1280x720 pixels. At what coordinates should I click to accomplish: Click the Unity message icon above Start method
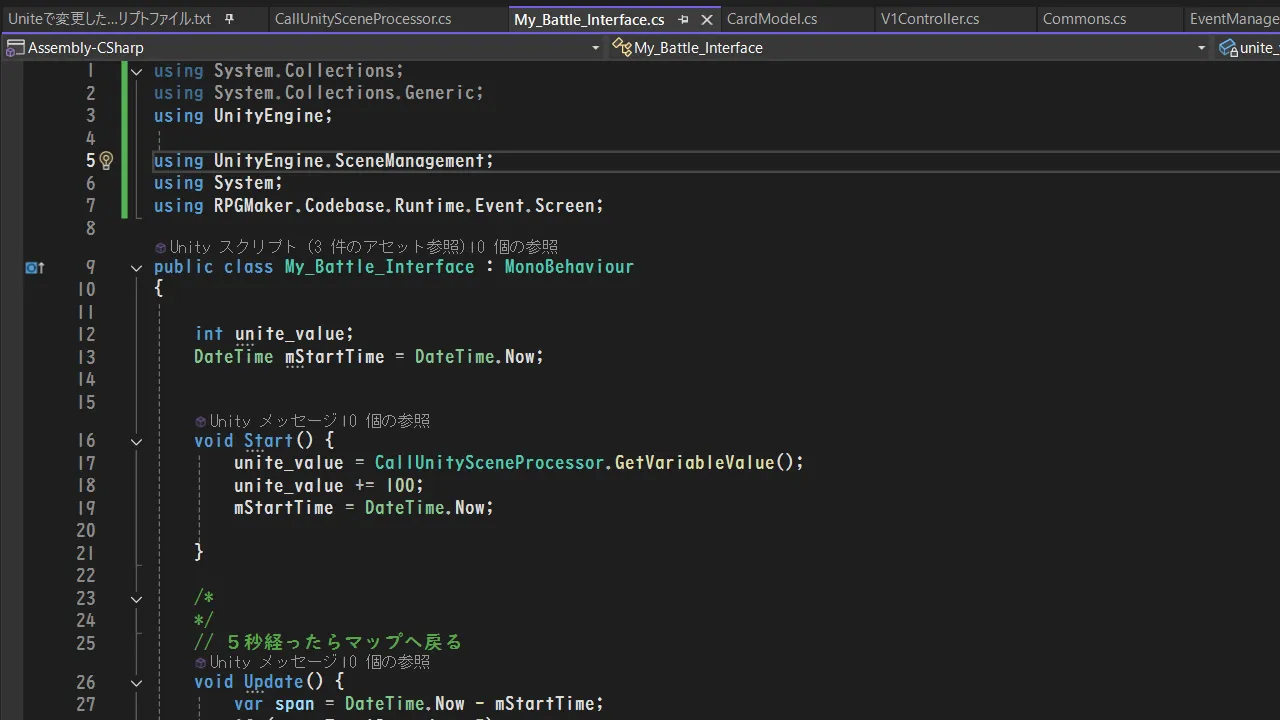pos(200,421)
